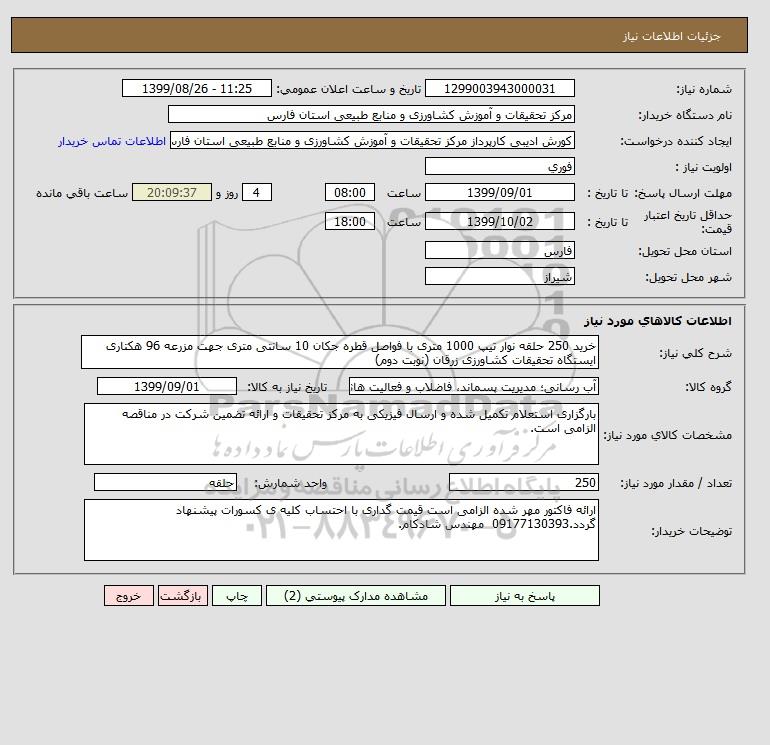
Task: Open مشاهده مدارک پیوستی (2) button
Action: 356,596
